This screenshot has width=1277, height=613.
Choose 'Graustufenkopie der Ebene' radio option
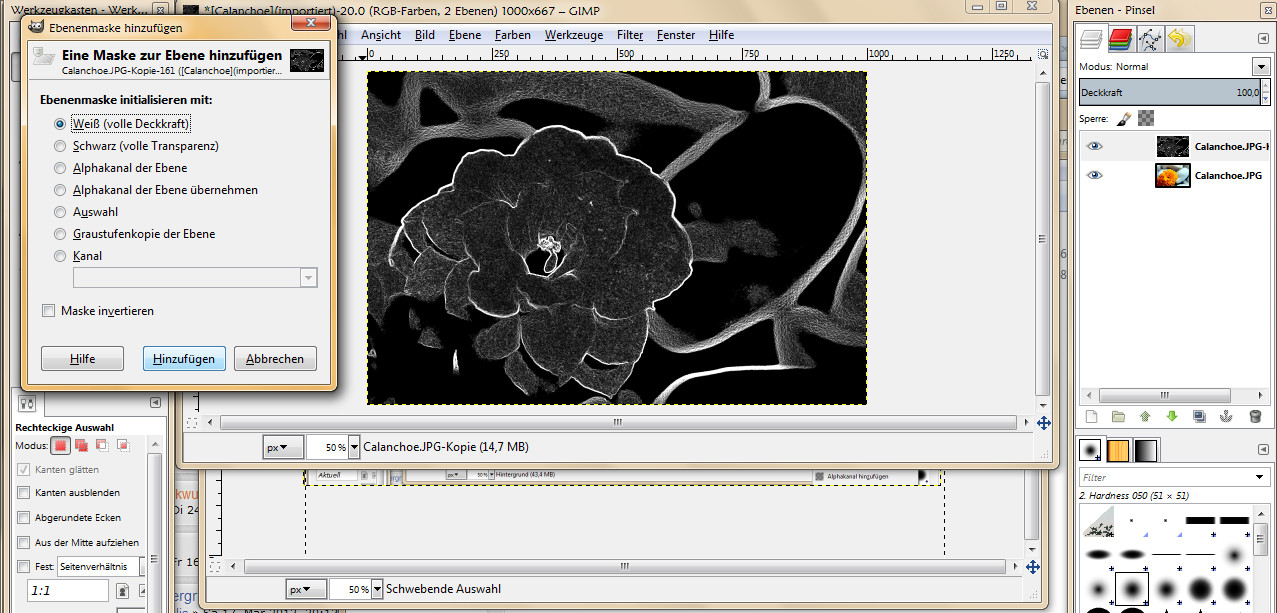pyautogui.click(x=61, y=234)
